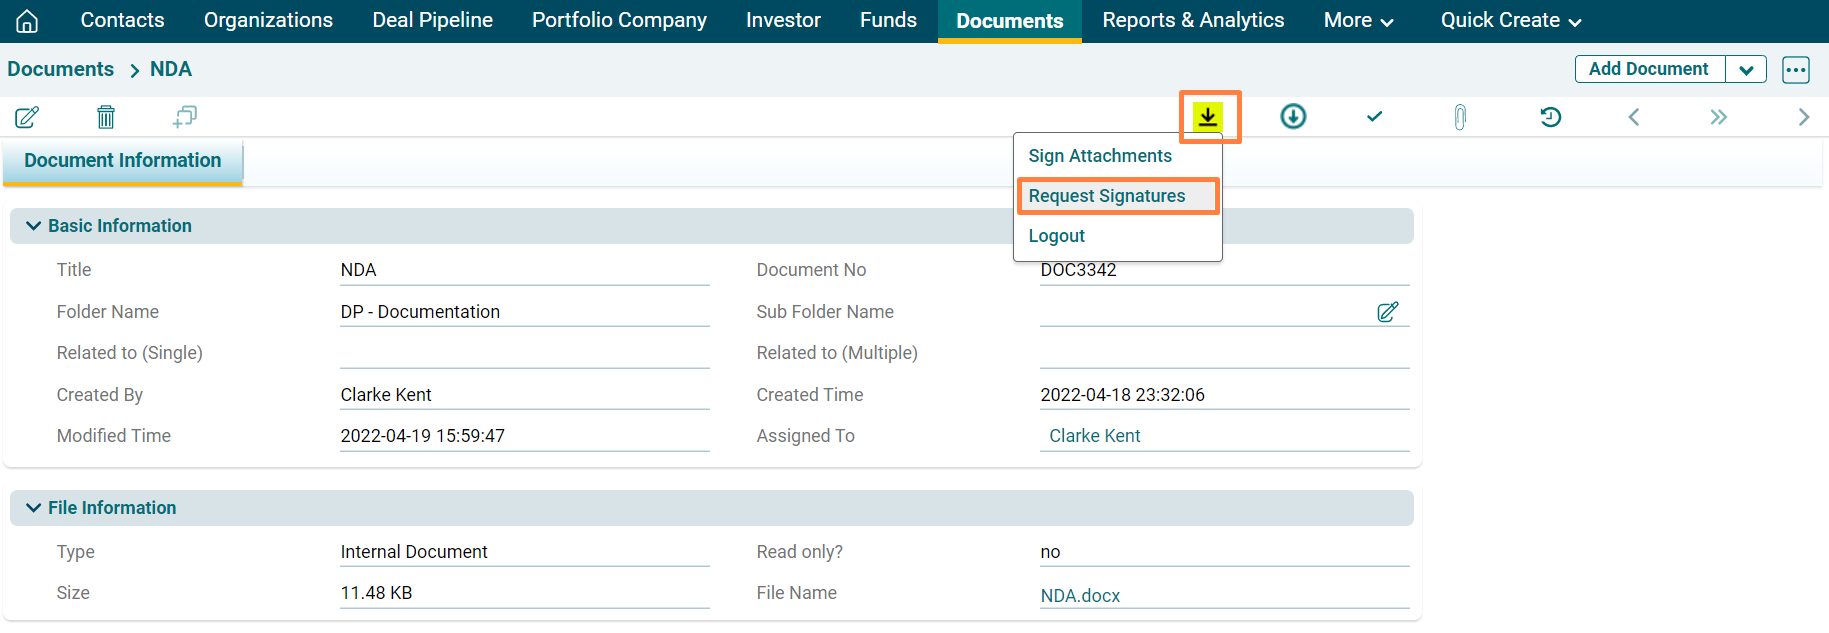1829x633 pixels.
Task: Delete the document using trash icon
Action: (106, 117)
